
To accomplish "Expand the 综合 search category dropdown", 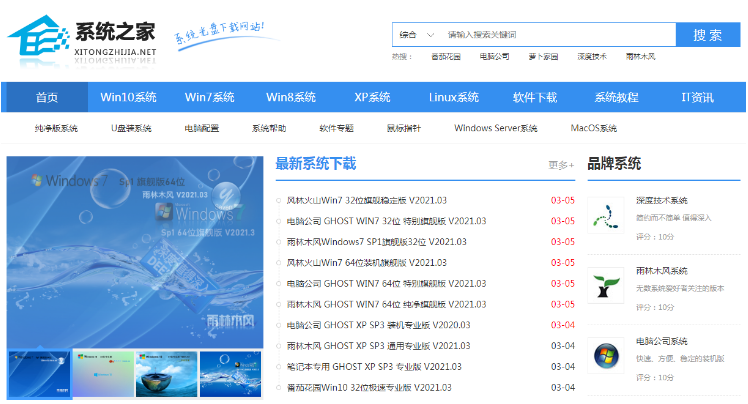I will 416,34.
